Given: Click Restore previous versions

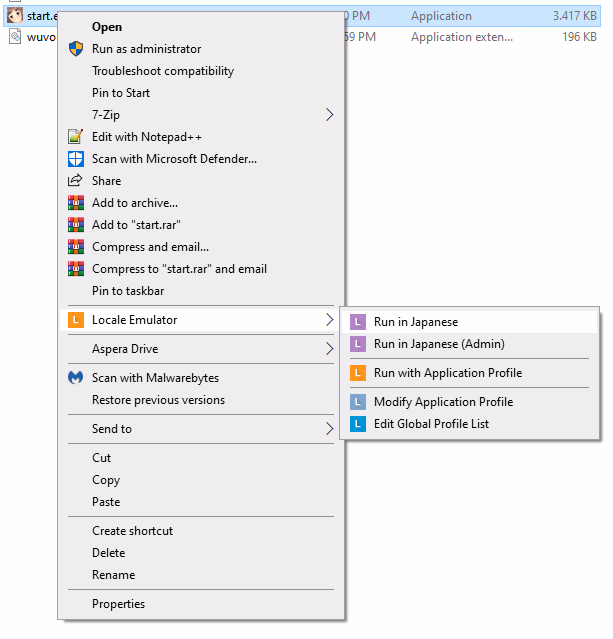Looking at the screenshot, I should pos(158,400).
